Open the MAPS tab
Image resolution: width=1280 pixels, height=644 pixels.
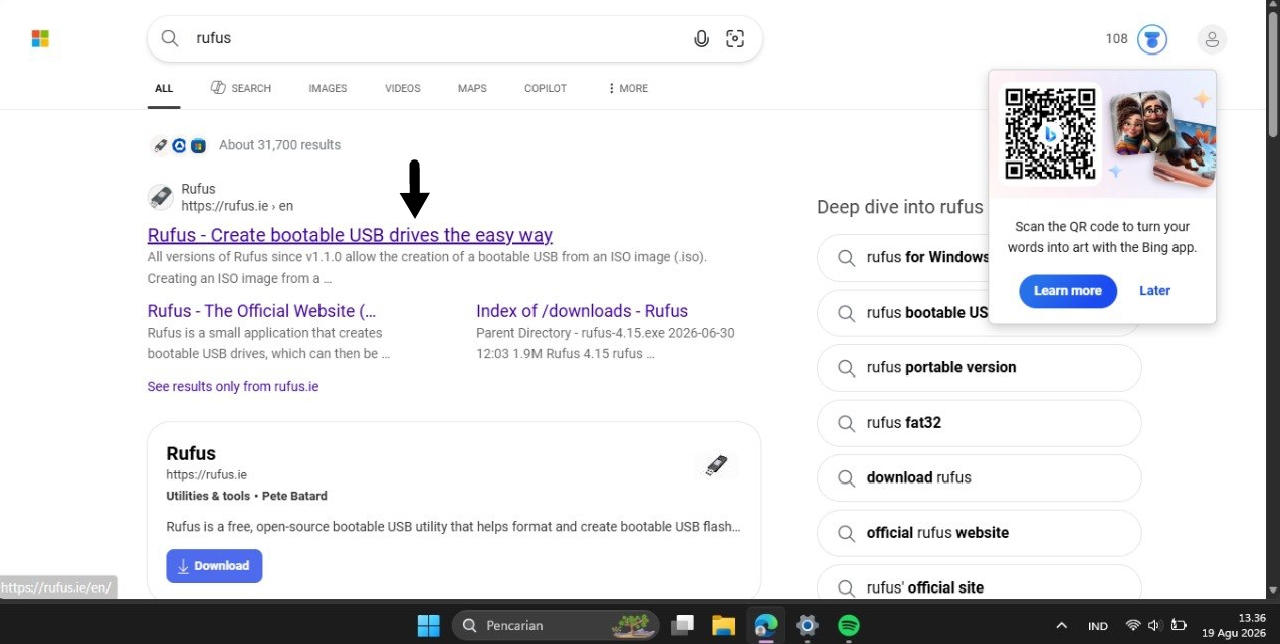472,88
